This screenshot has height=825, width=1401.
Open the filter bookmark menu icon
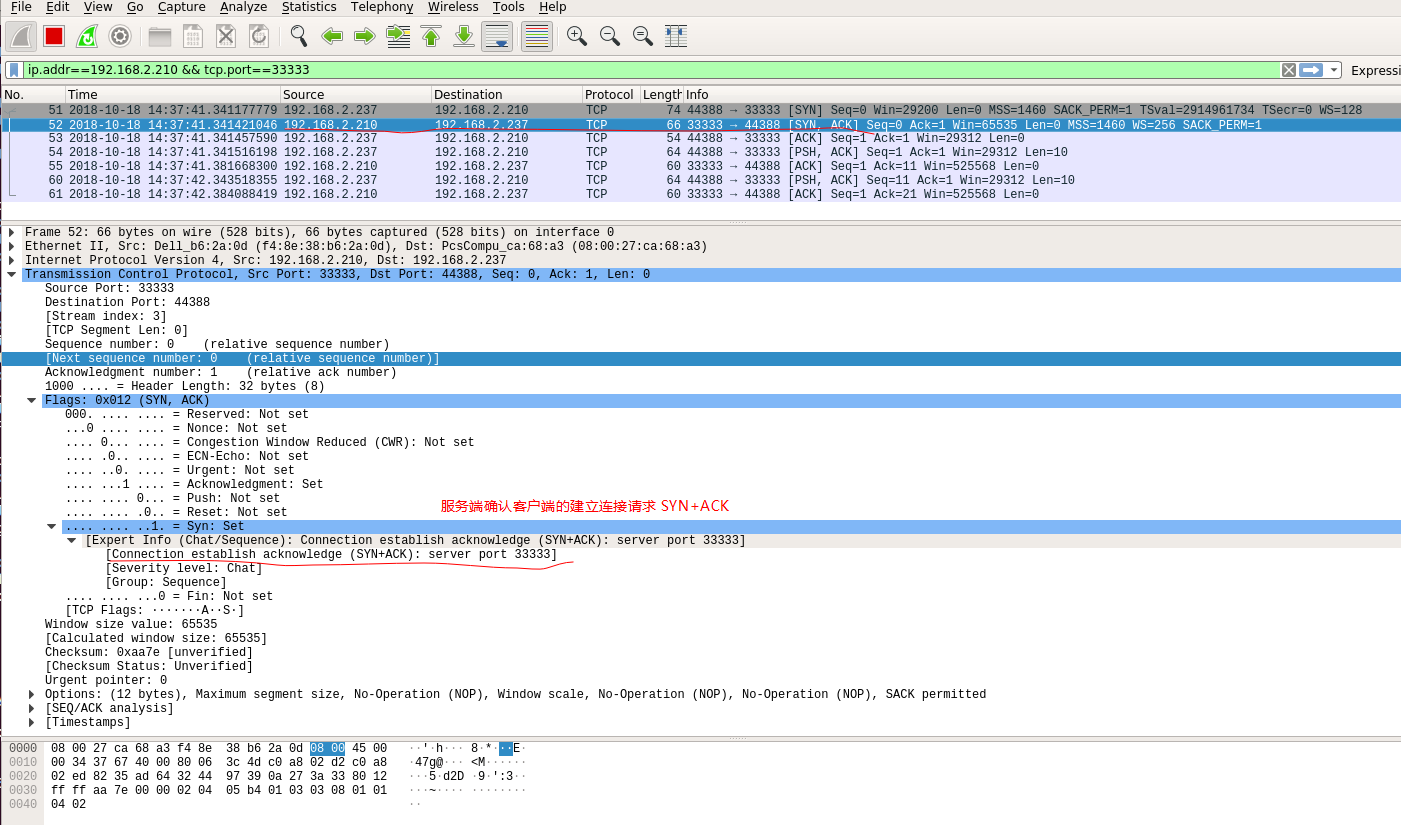coord(14,70)
